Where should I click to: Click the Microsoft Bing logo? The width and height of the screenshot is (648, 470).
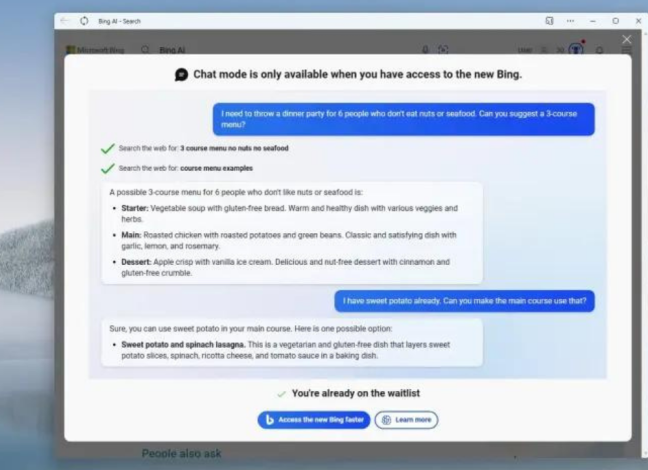(95, 50)
